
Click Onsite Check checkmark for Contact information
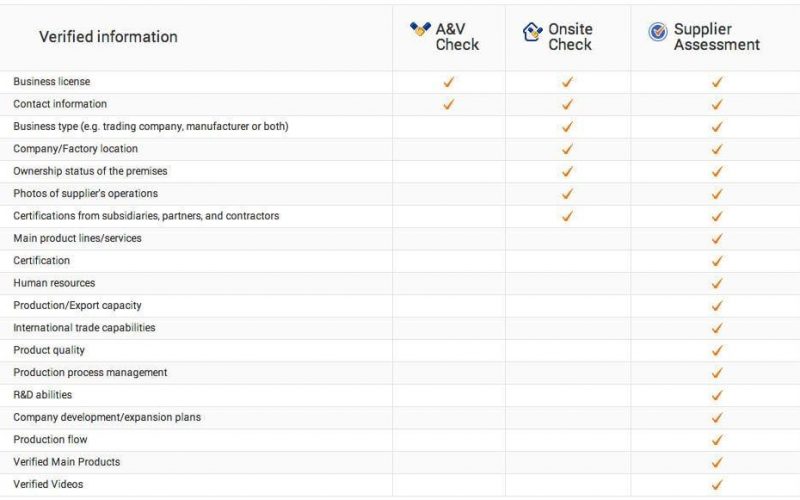coord(568,104)
